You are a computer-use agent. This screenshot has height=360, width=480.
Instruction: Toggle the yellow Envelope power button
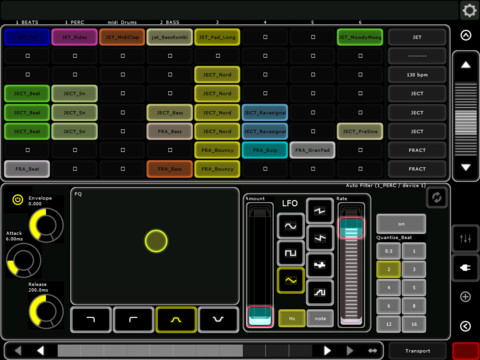pos(17,200)
